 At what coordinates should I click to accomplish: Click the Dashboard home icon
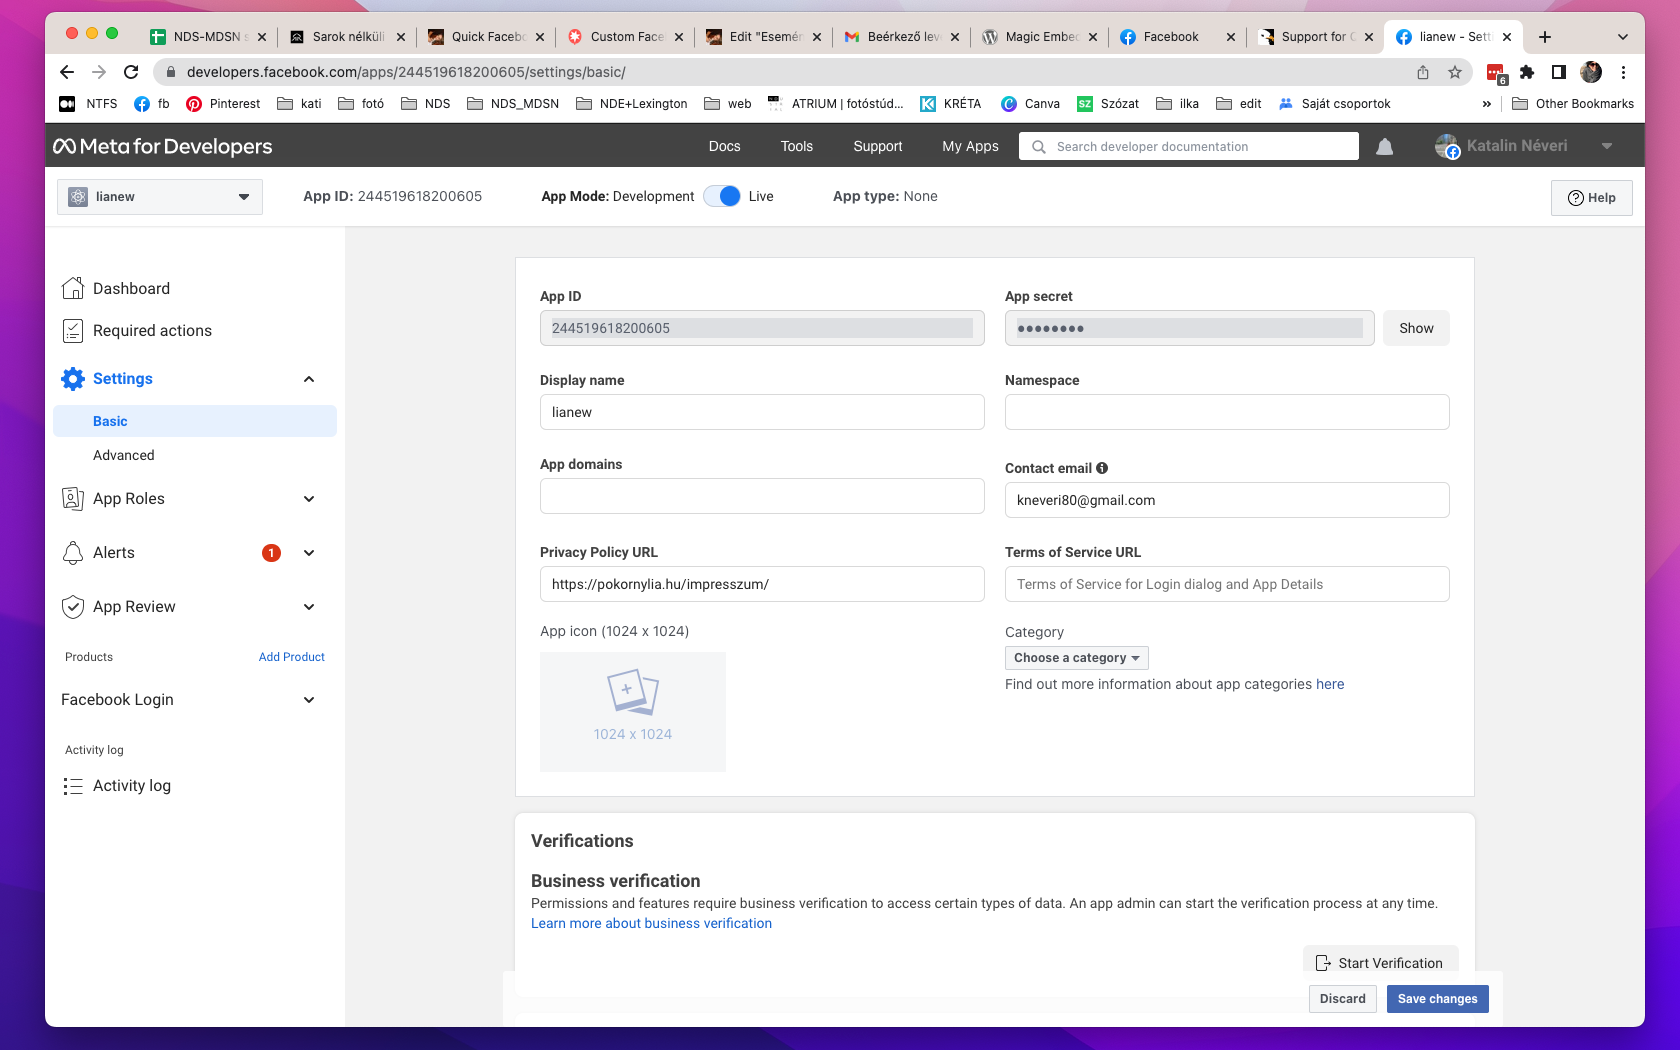pyautogui.click(x=73, y=288)
